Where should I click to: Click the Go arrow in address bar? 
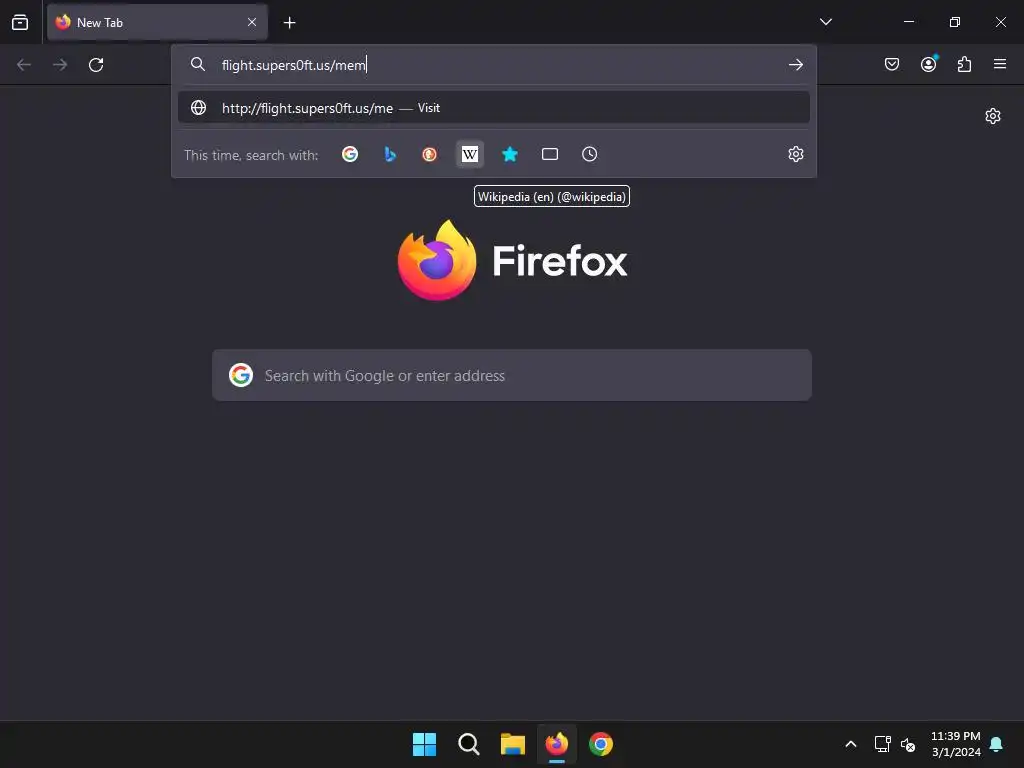[x=795, y=65]
